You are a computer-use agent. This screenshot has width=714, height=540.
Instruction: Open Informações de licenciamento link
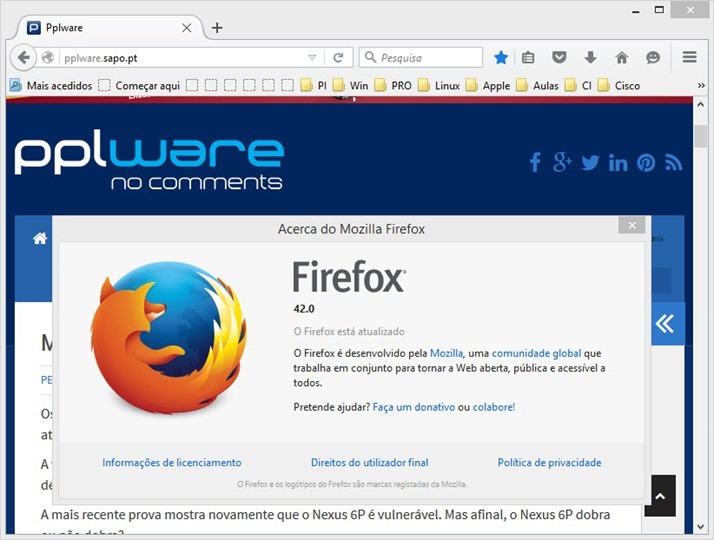pos(172,463)
